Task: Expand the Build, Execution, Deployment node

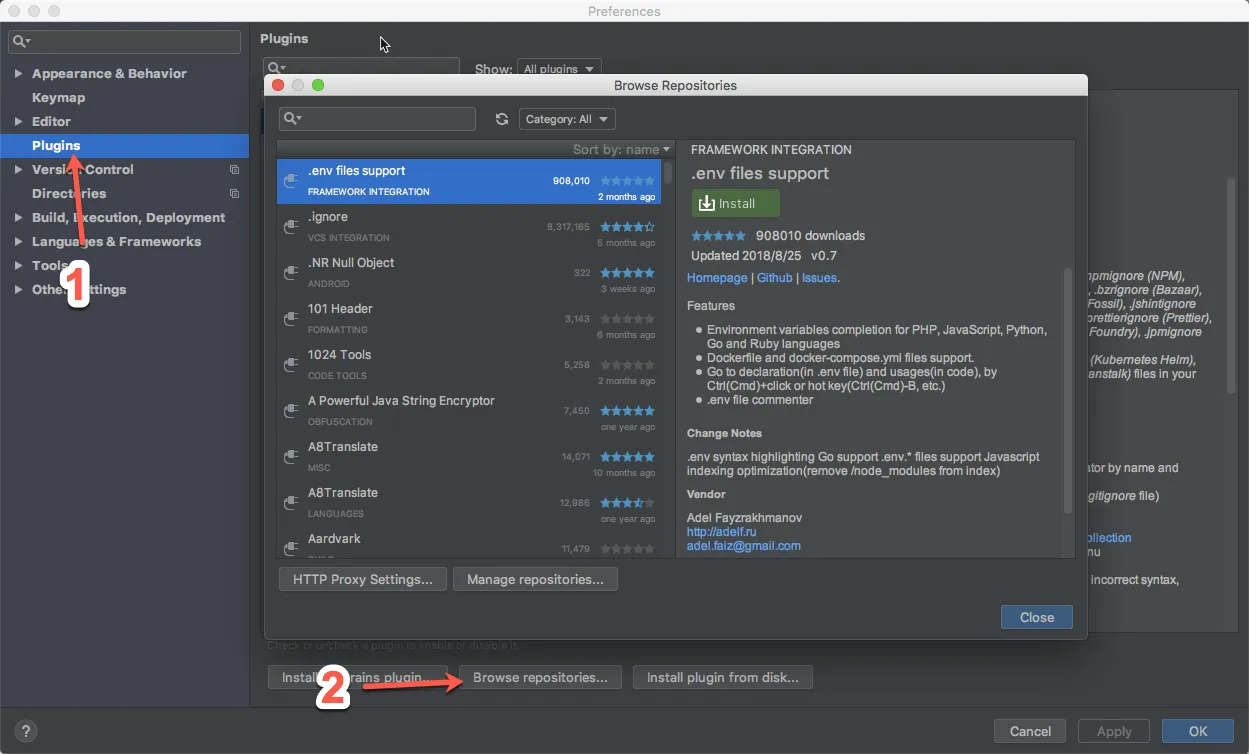Action: click(x=18, y=218)
